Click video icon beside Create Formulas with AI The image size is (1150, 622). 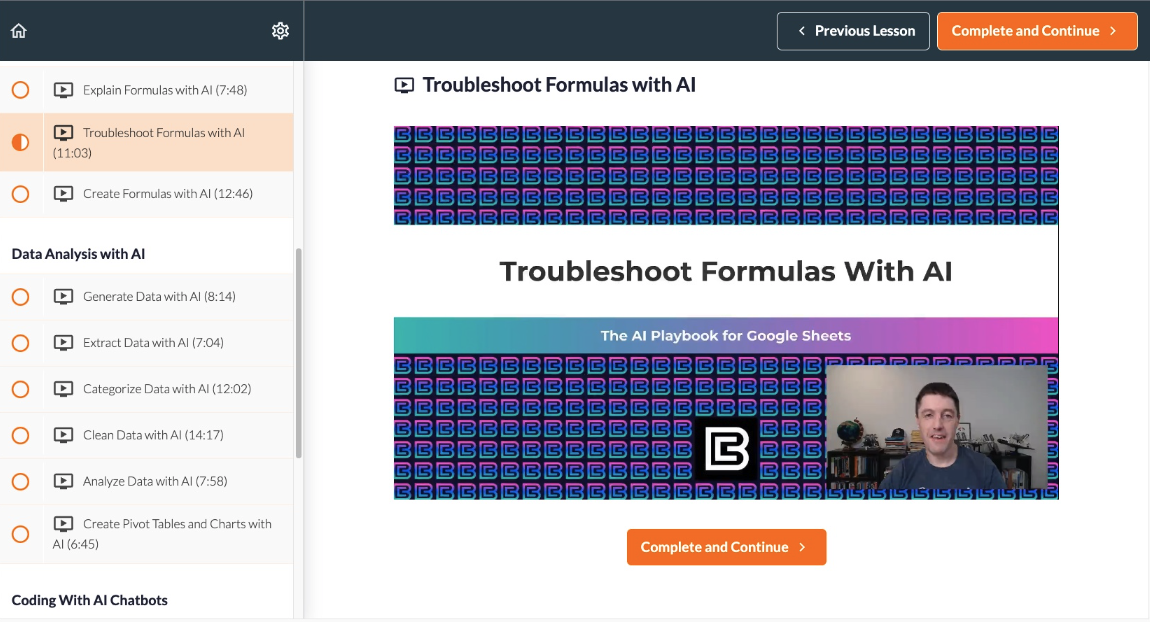tap(64, 194)
